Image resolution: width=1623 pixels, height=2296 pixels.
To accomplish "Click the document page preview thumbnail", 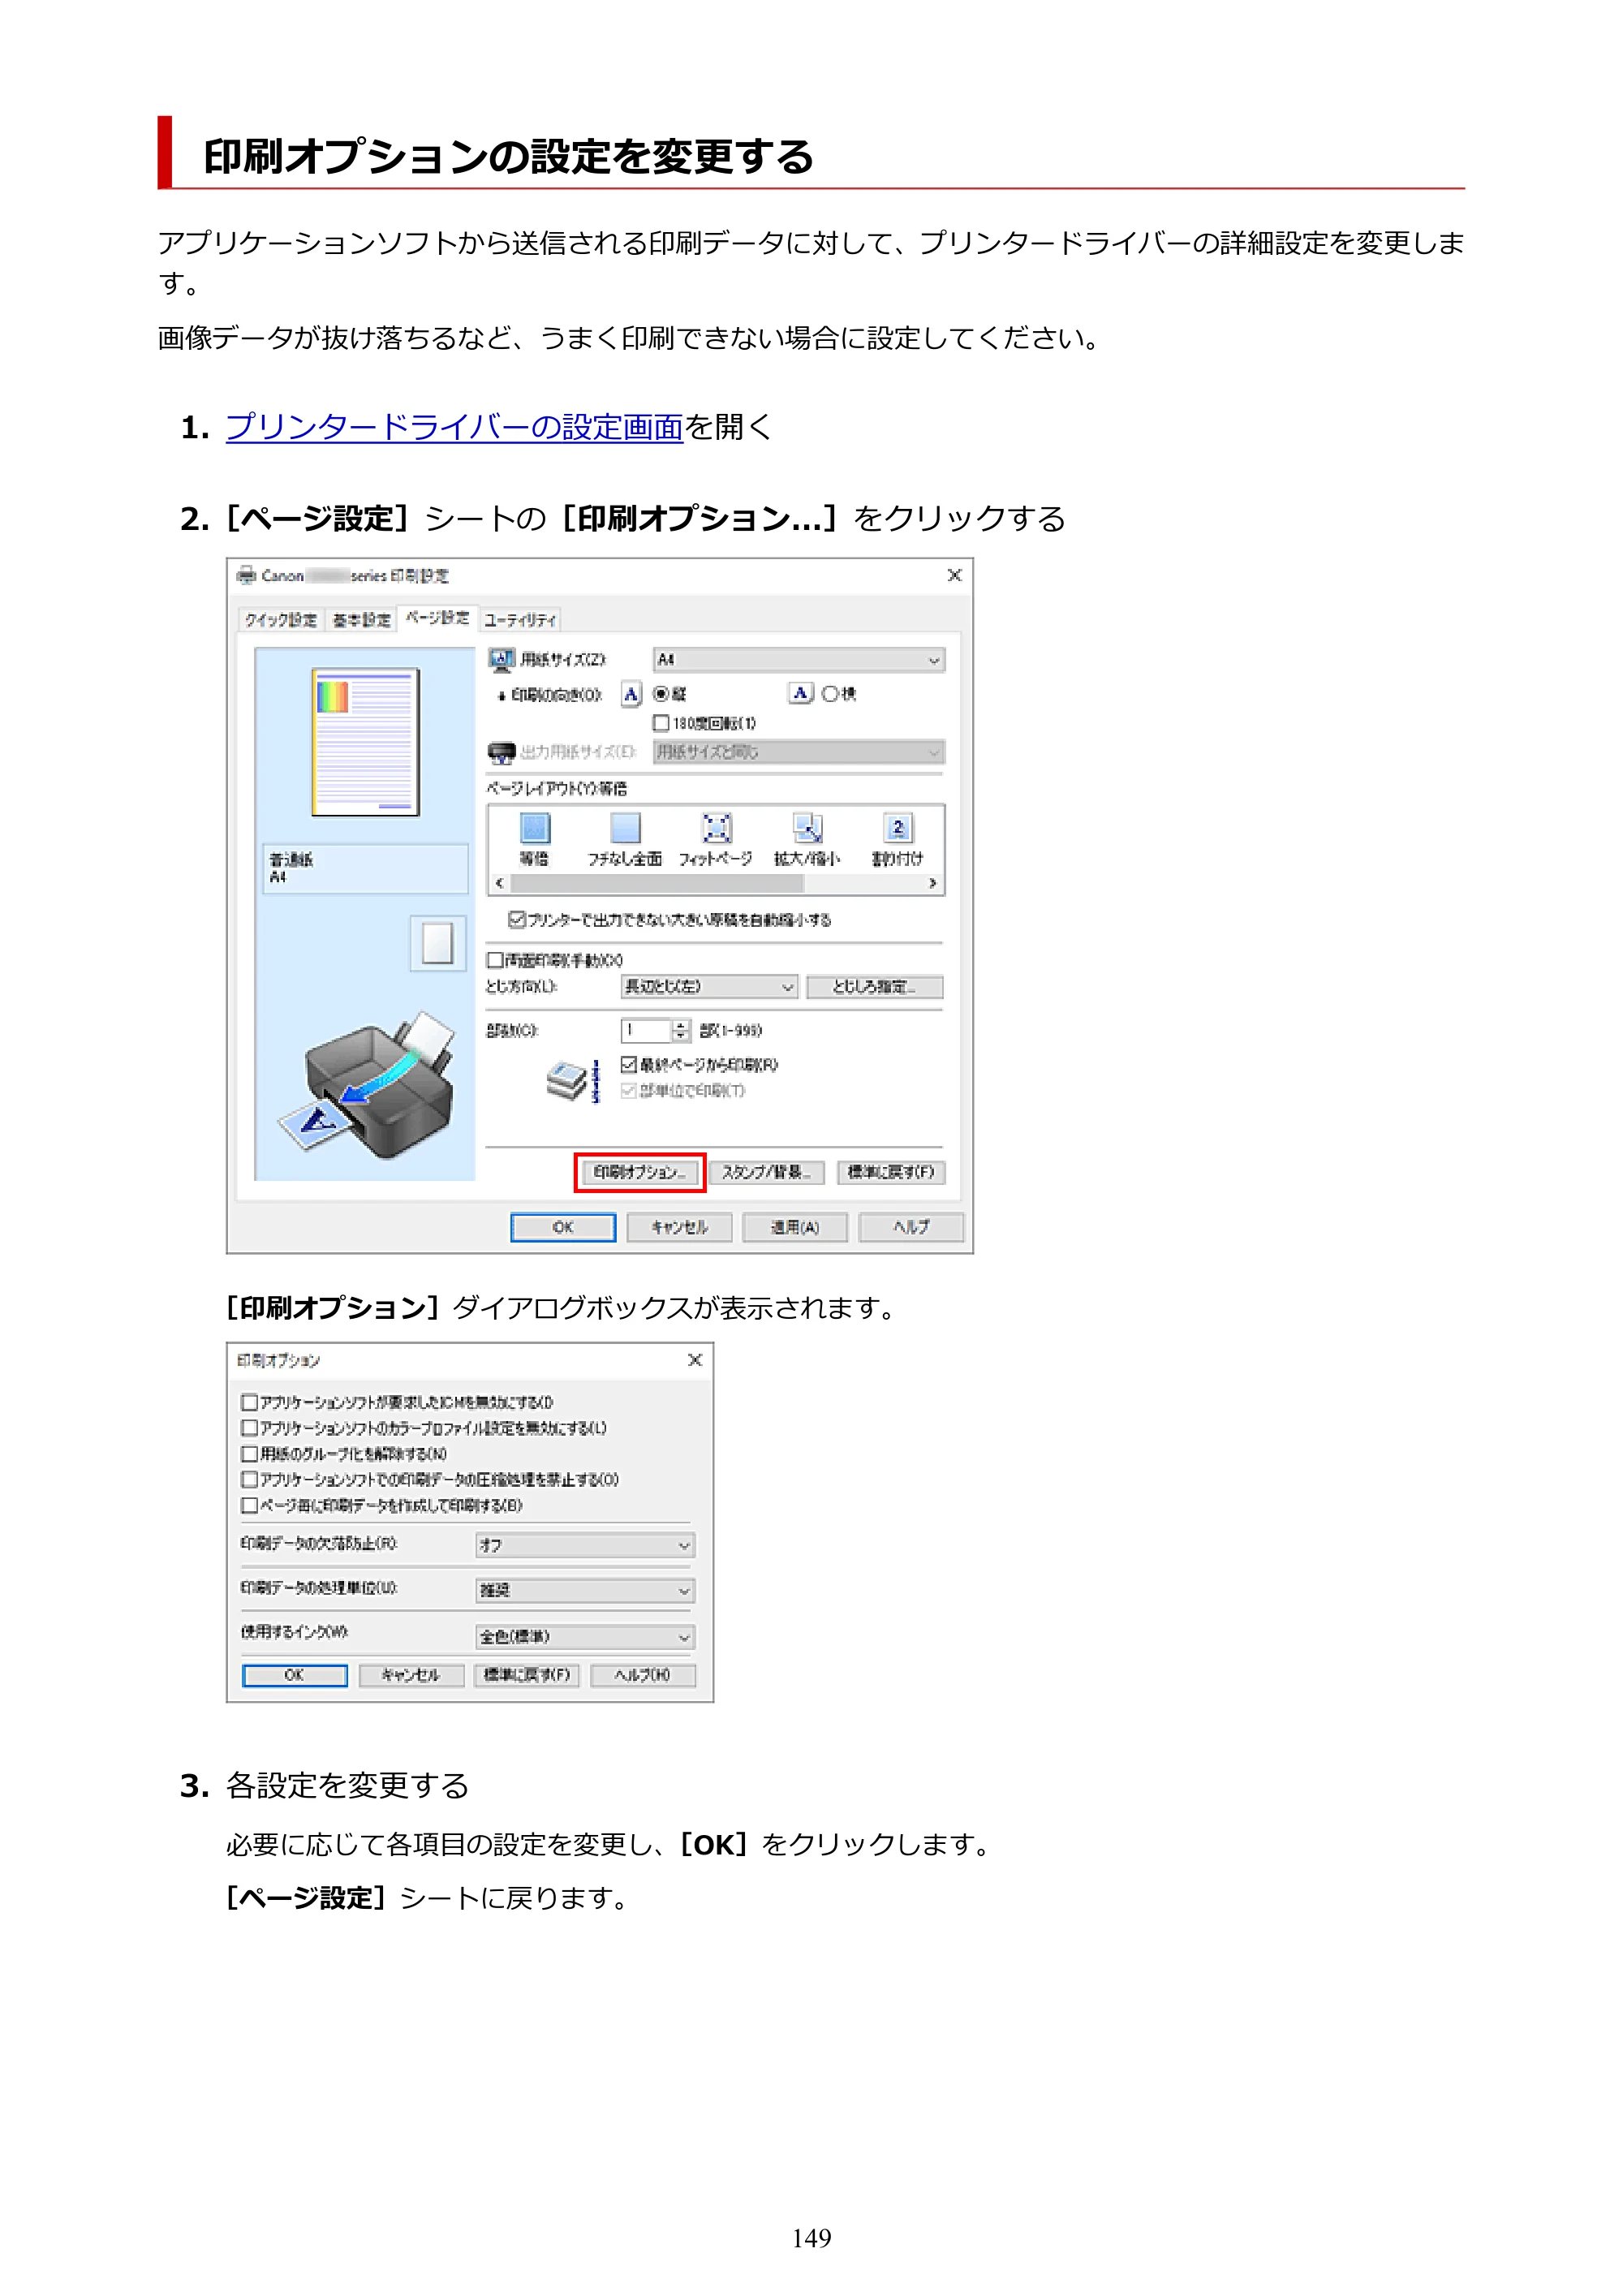I will [x=365, y=742].
